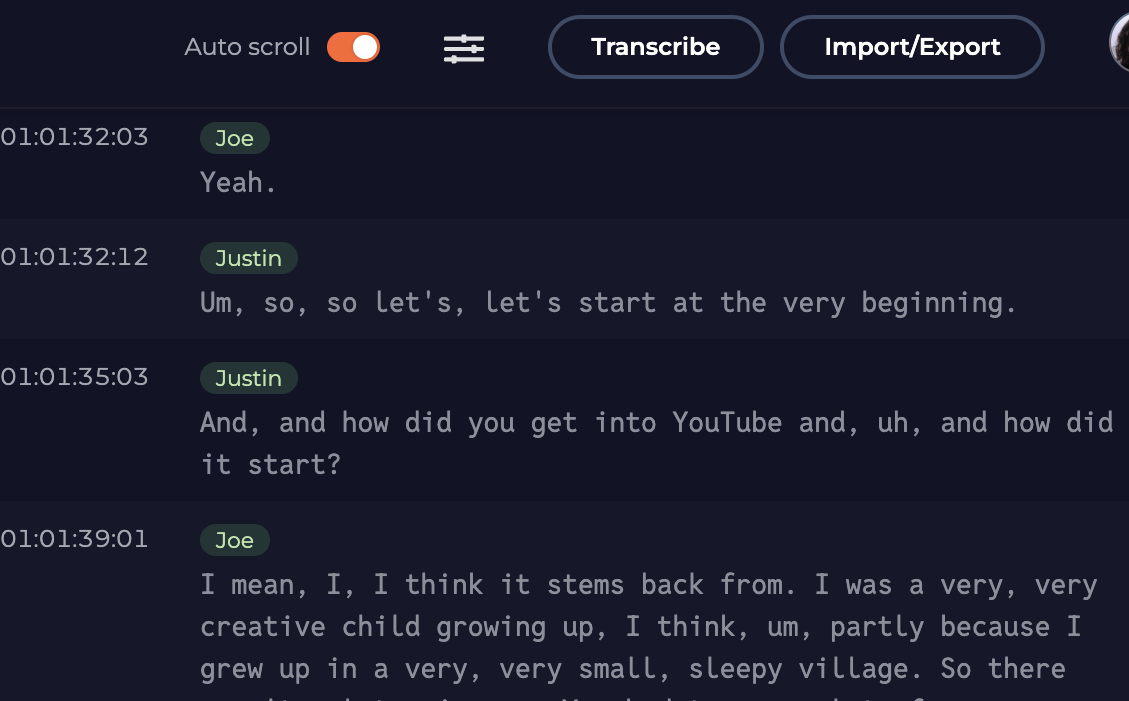
Task: Click the "Yeah." transcript text
Action: coord(238,182)
